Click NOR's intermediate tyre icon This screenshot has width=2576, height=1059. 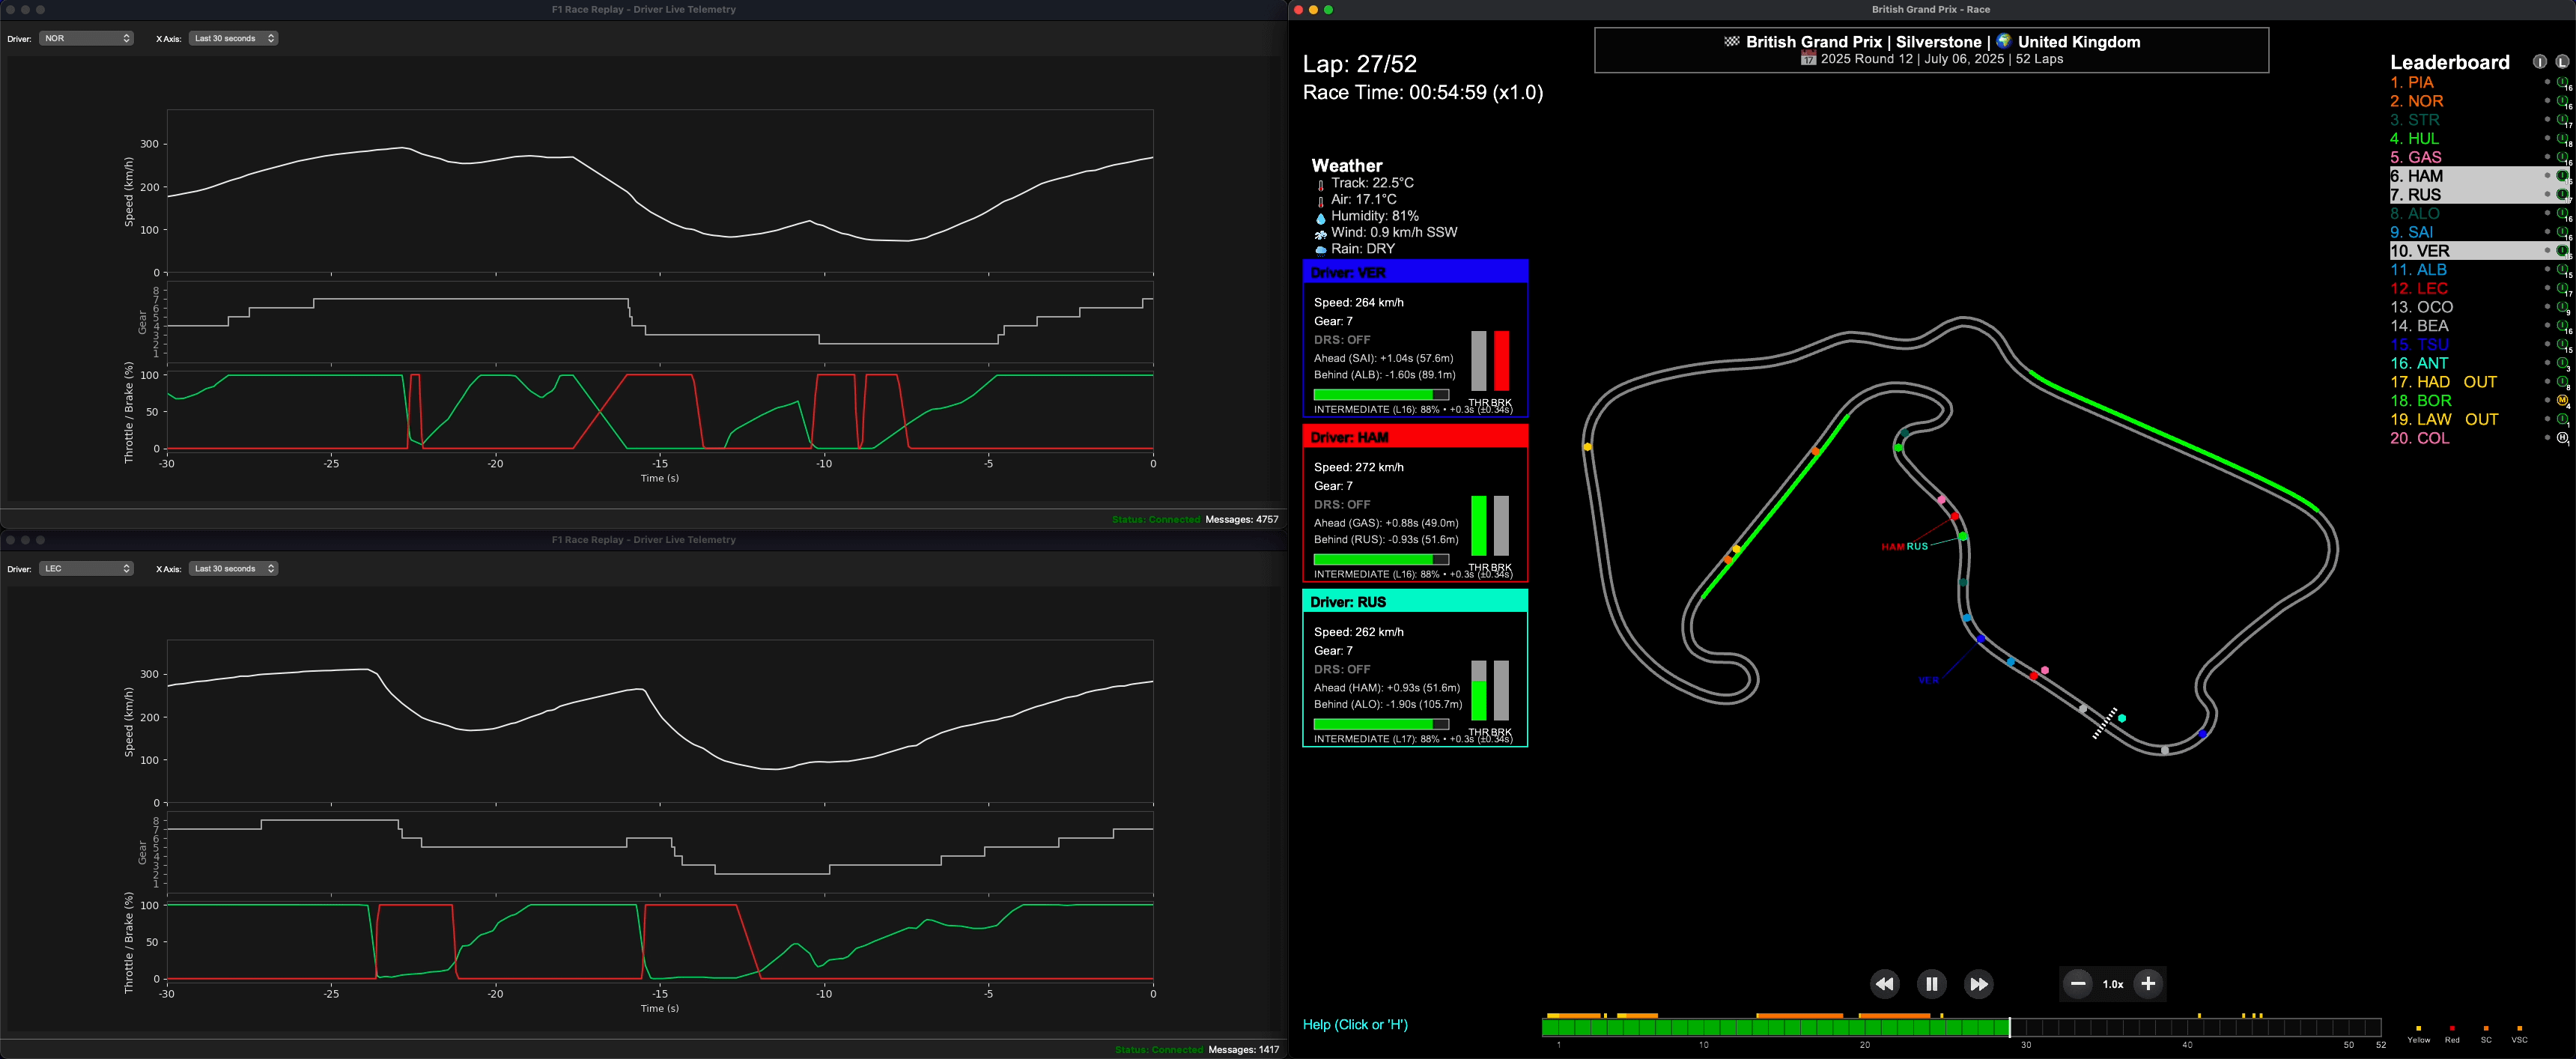2562,101
